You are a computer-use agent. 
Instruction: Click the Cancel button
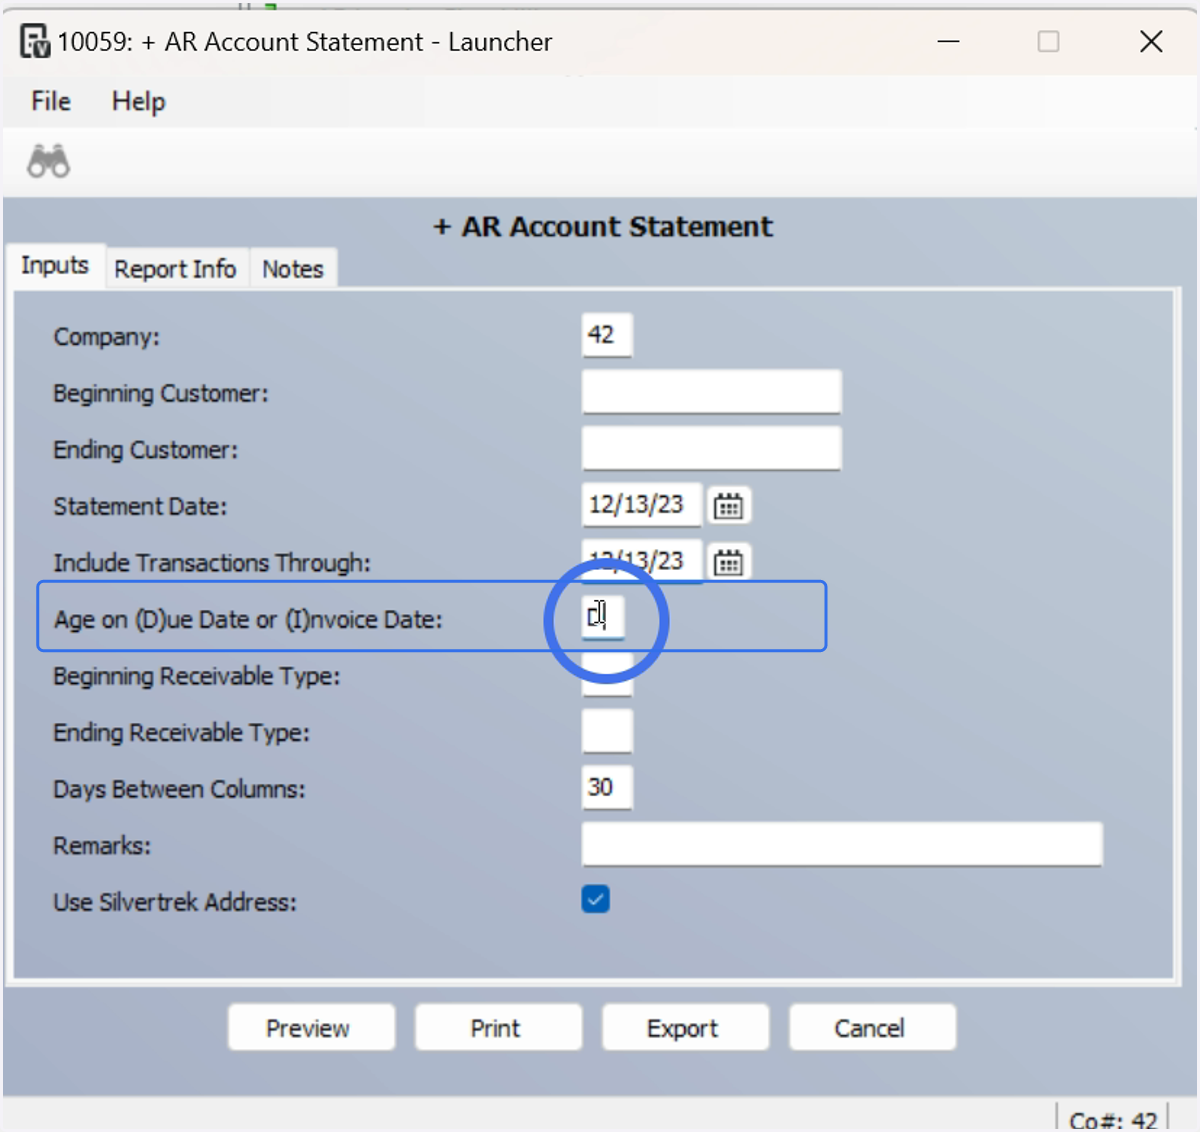[x=872, y=1027]
